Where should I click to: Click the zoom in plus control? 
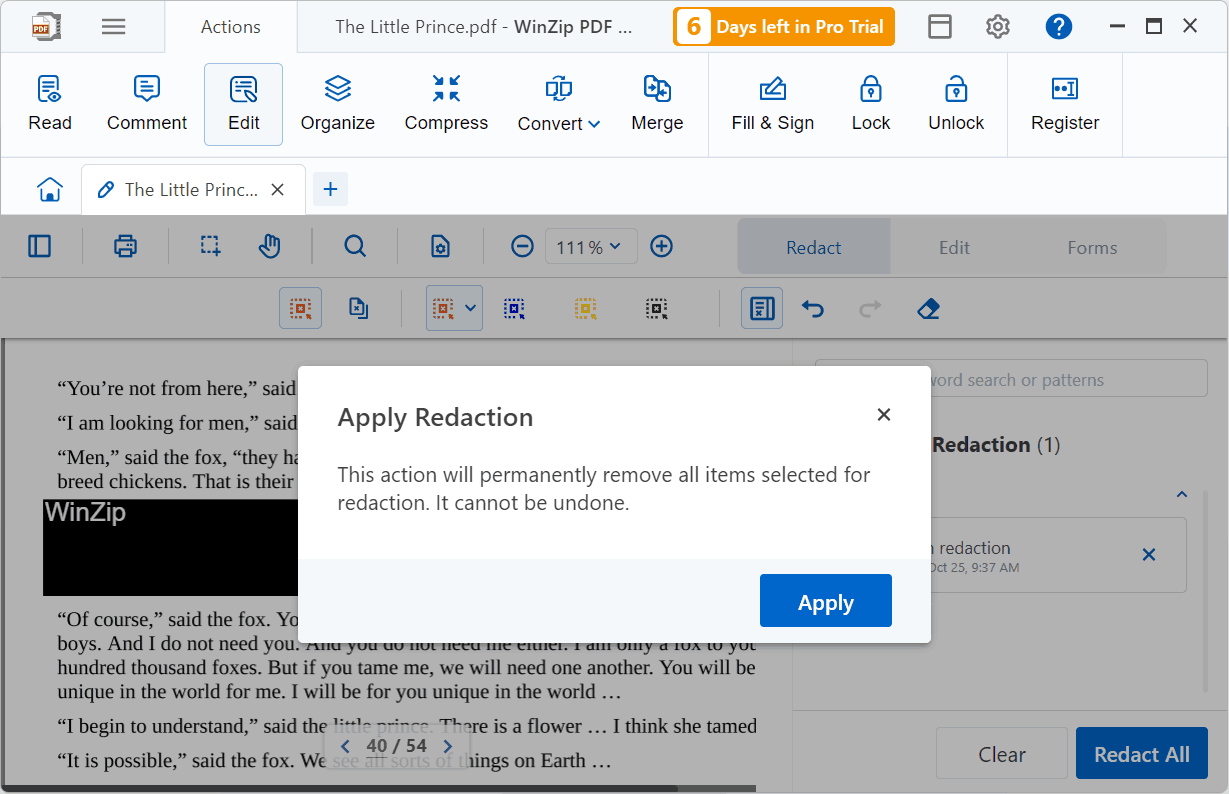click(661, 246)
